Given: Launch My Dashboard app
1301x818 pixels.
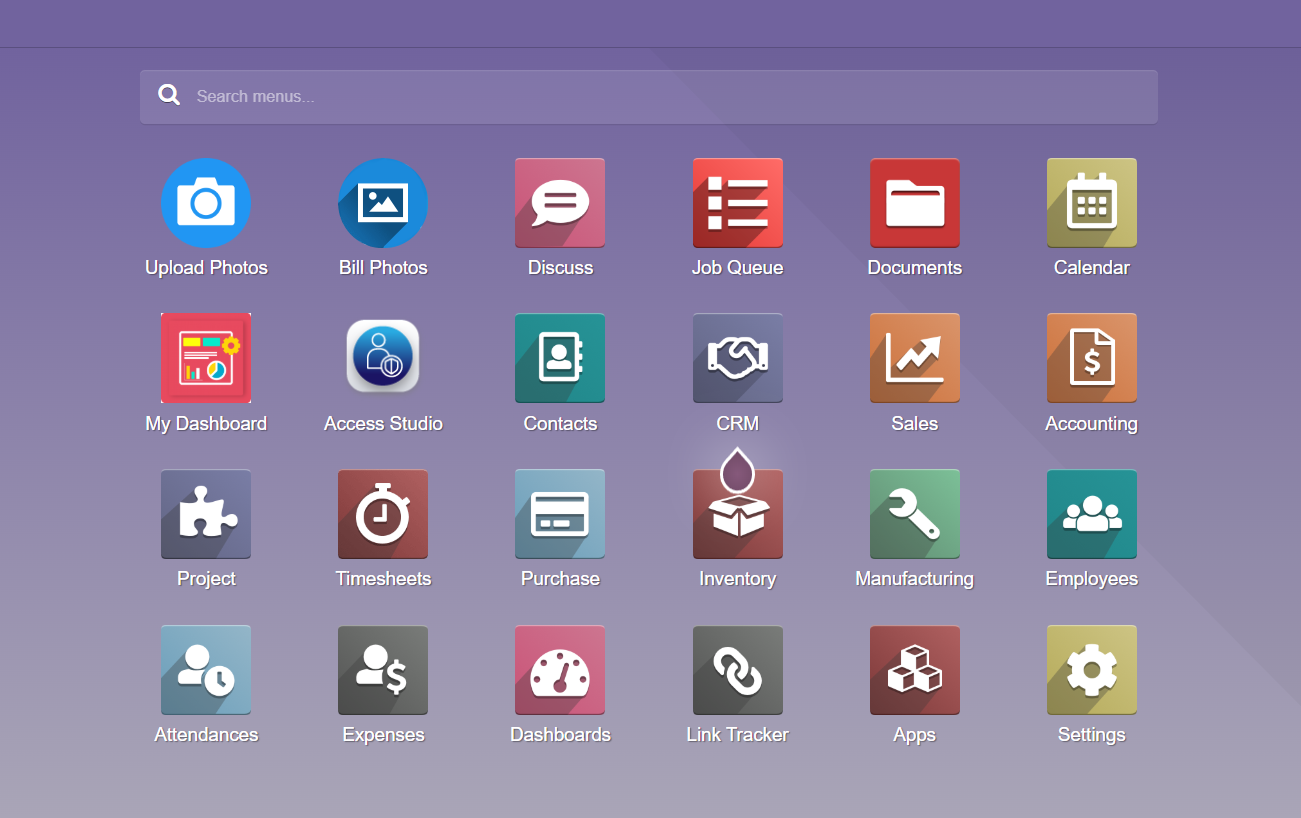Looking at the screenshot, I should tap(206, 358).
